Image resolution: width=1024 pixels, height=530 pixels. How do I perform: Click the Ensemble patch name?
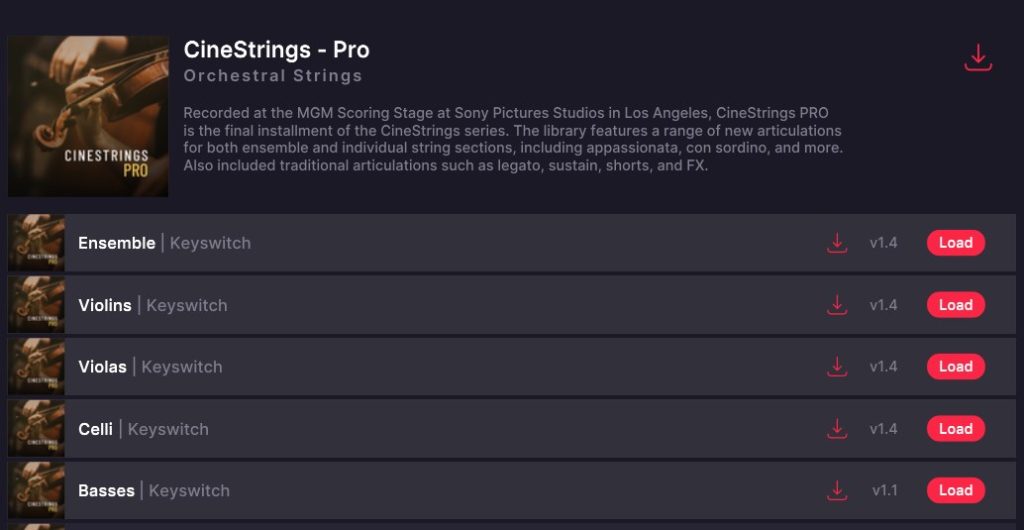(x=116, y=243)
